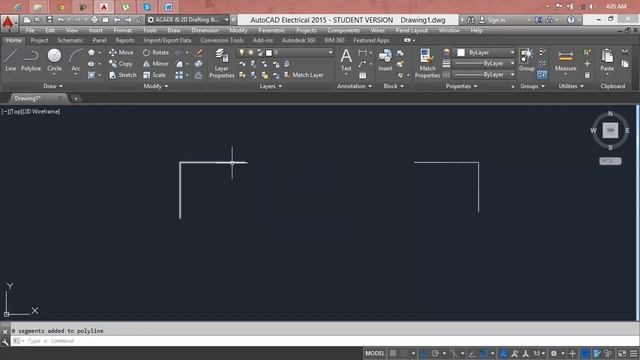Expand the Annotation panel
This screenshot has width=640, height=360.
click(x=354, y=86)
